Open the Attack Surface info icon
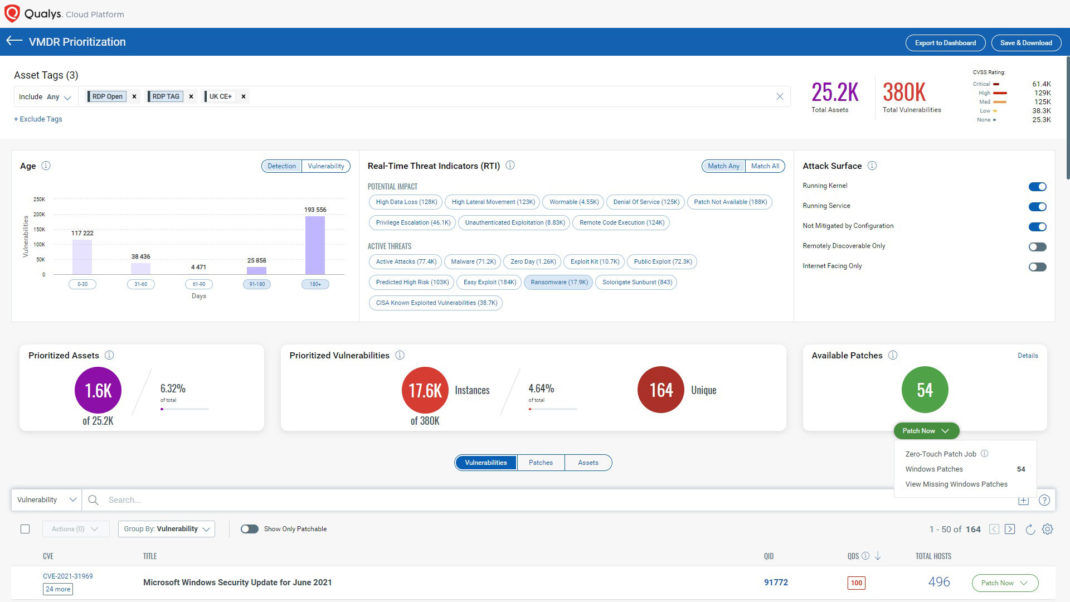 [872, 166]
